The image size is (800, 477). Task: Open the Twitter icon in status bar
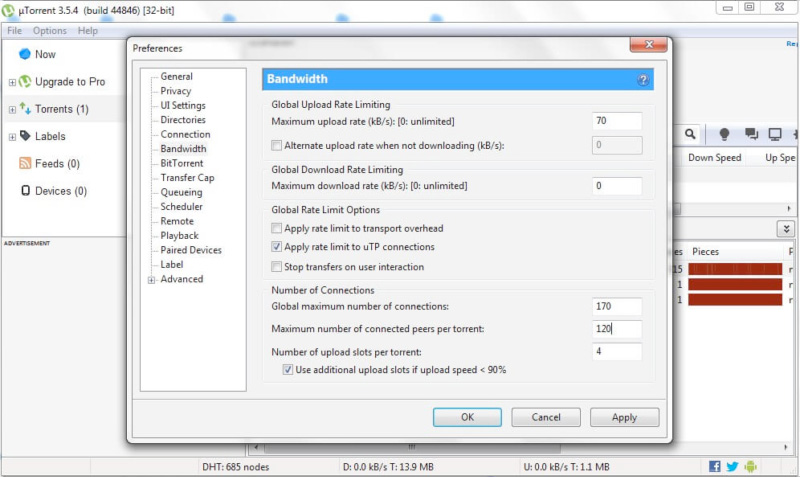(x=732, y=466)
